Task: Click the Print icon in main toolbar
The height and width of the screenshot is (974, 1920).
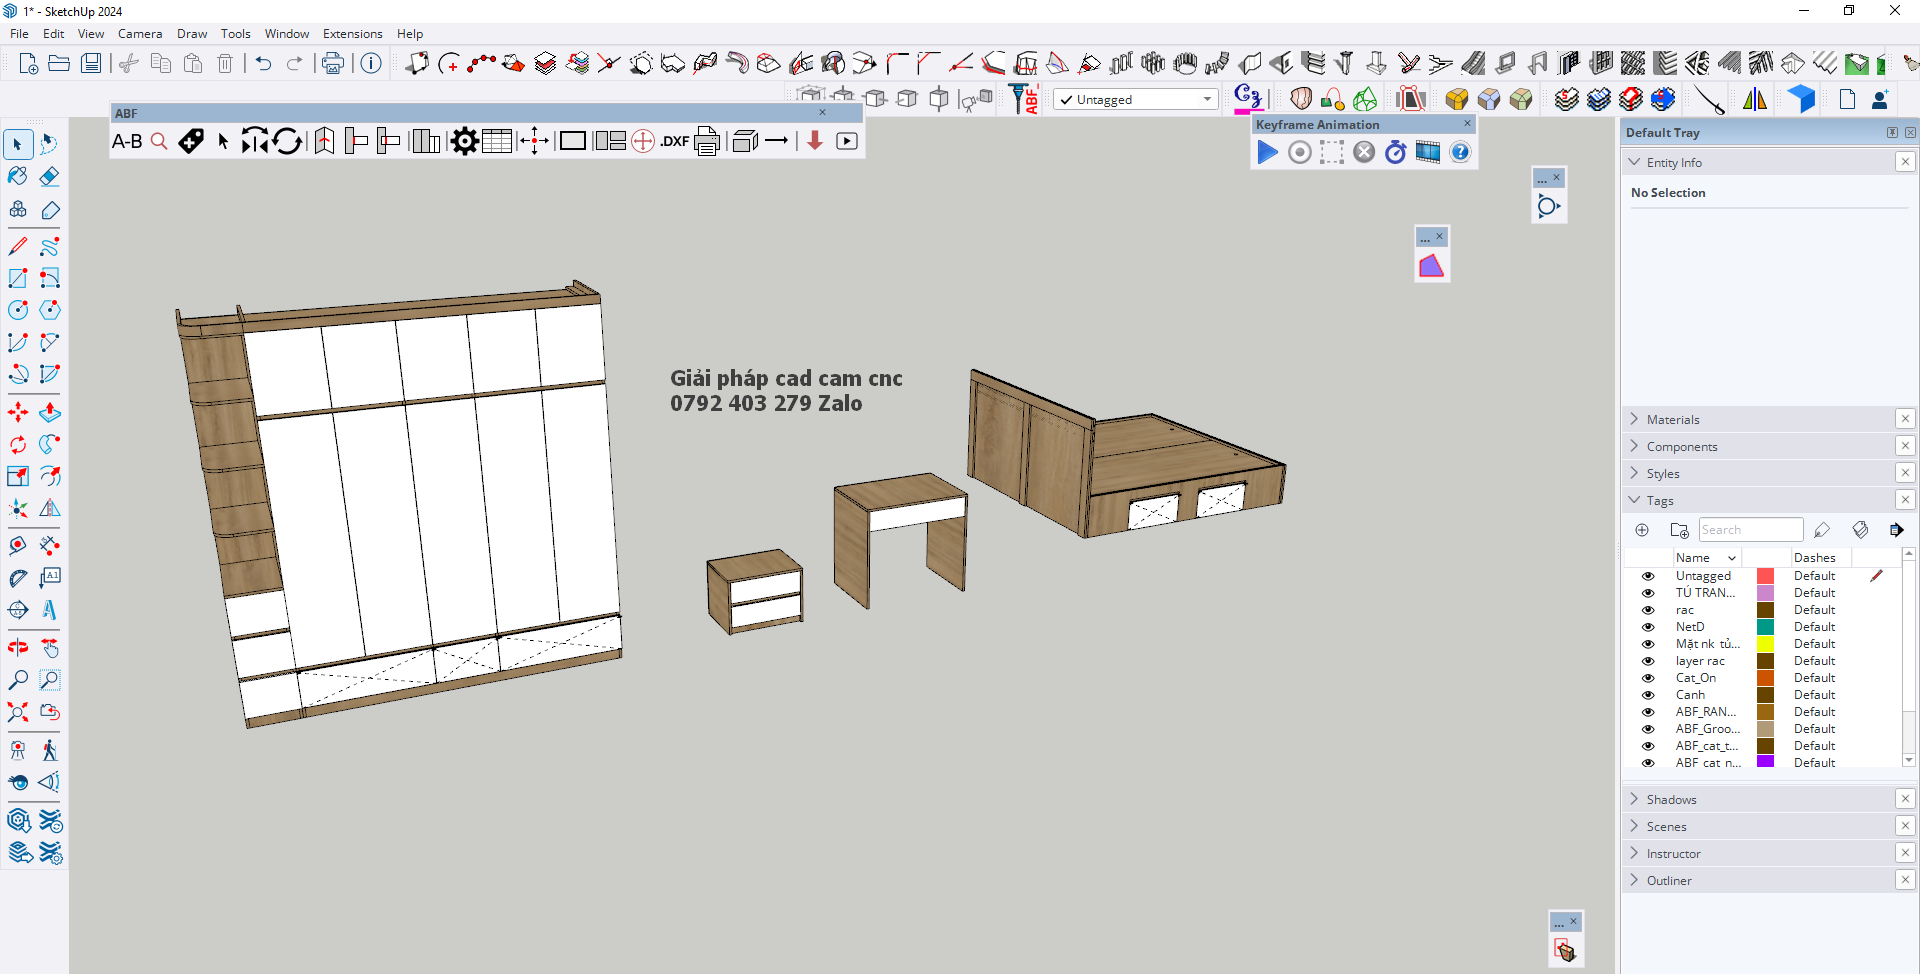Action: 333,64
